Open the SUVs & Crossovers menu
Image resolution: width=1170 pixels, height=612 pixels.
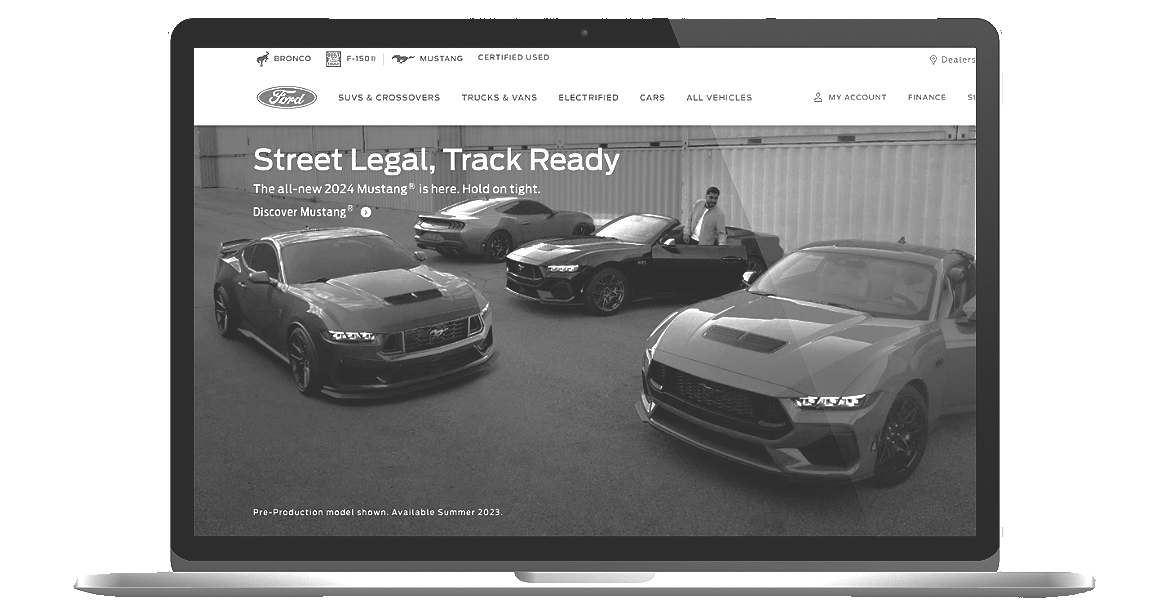[x=389, y=98]
